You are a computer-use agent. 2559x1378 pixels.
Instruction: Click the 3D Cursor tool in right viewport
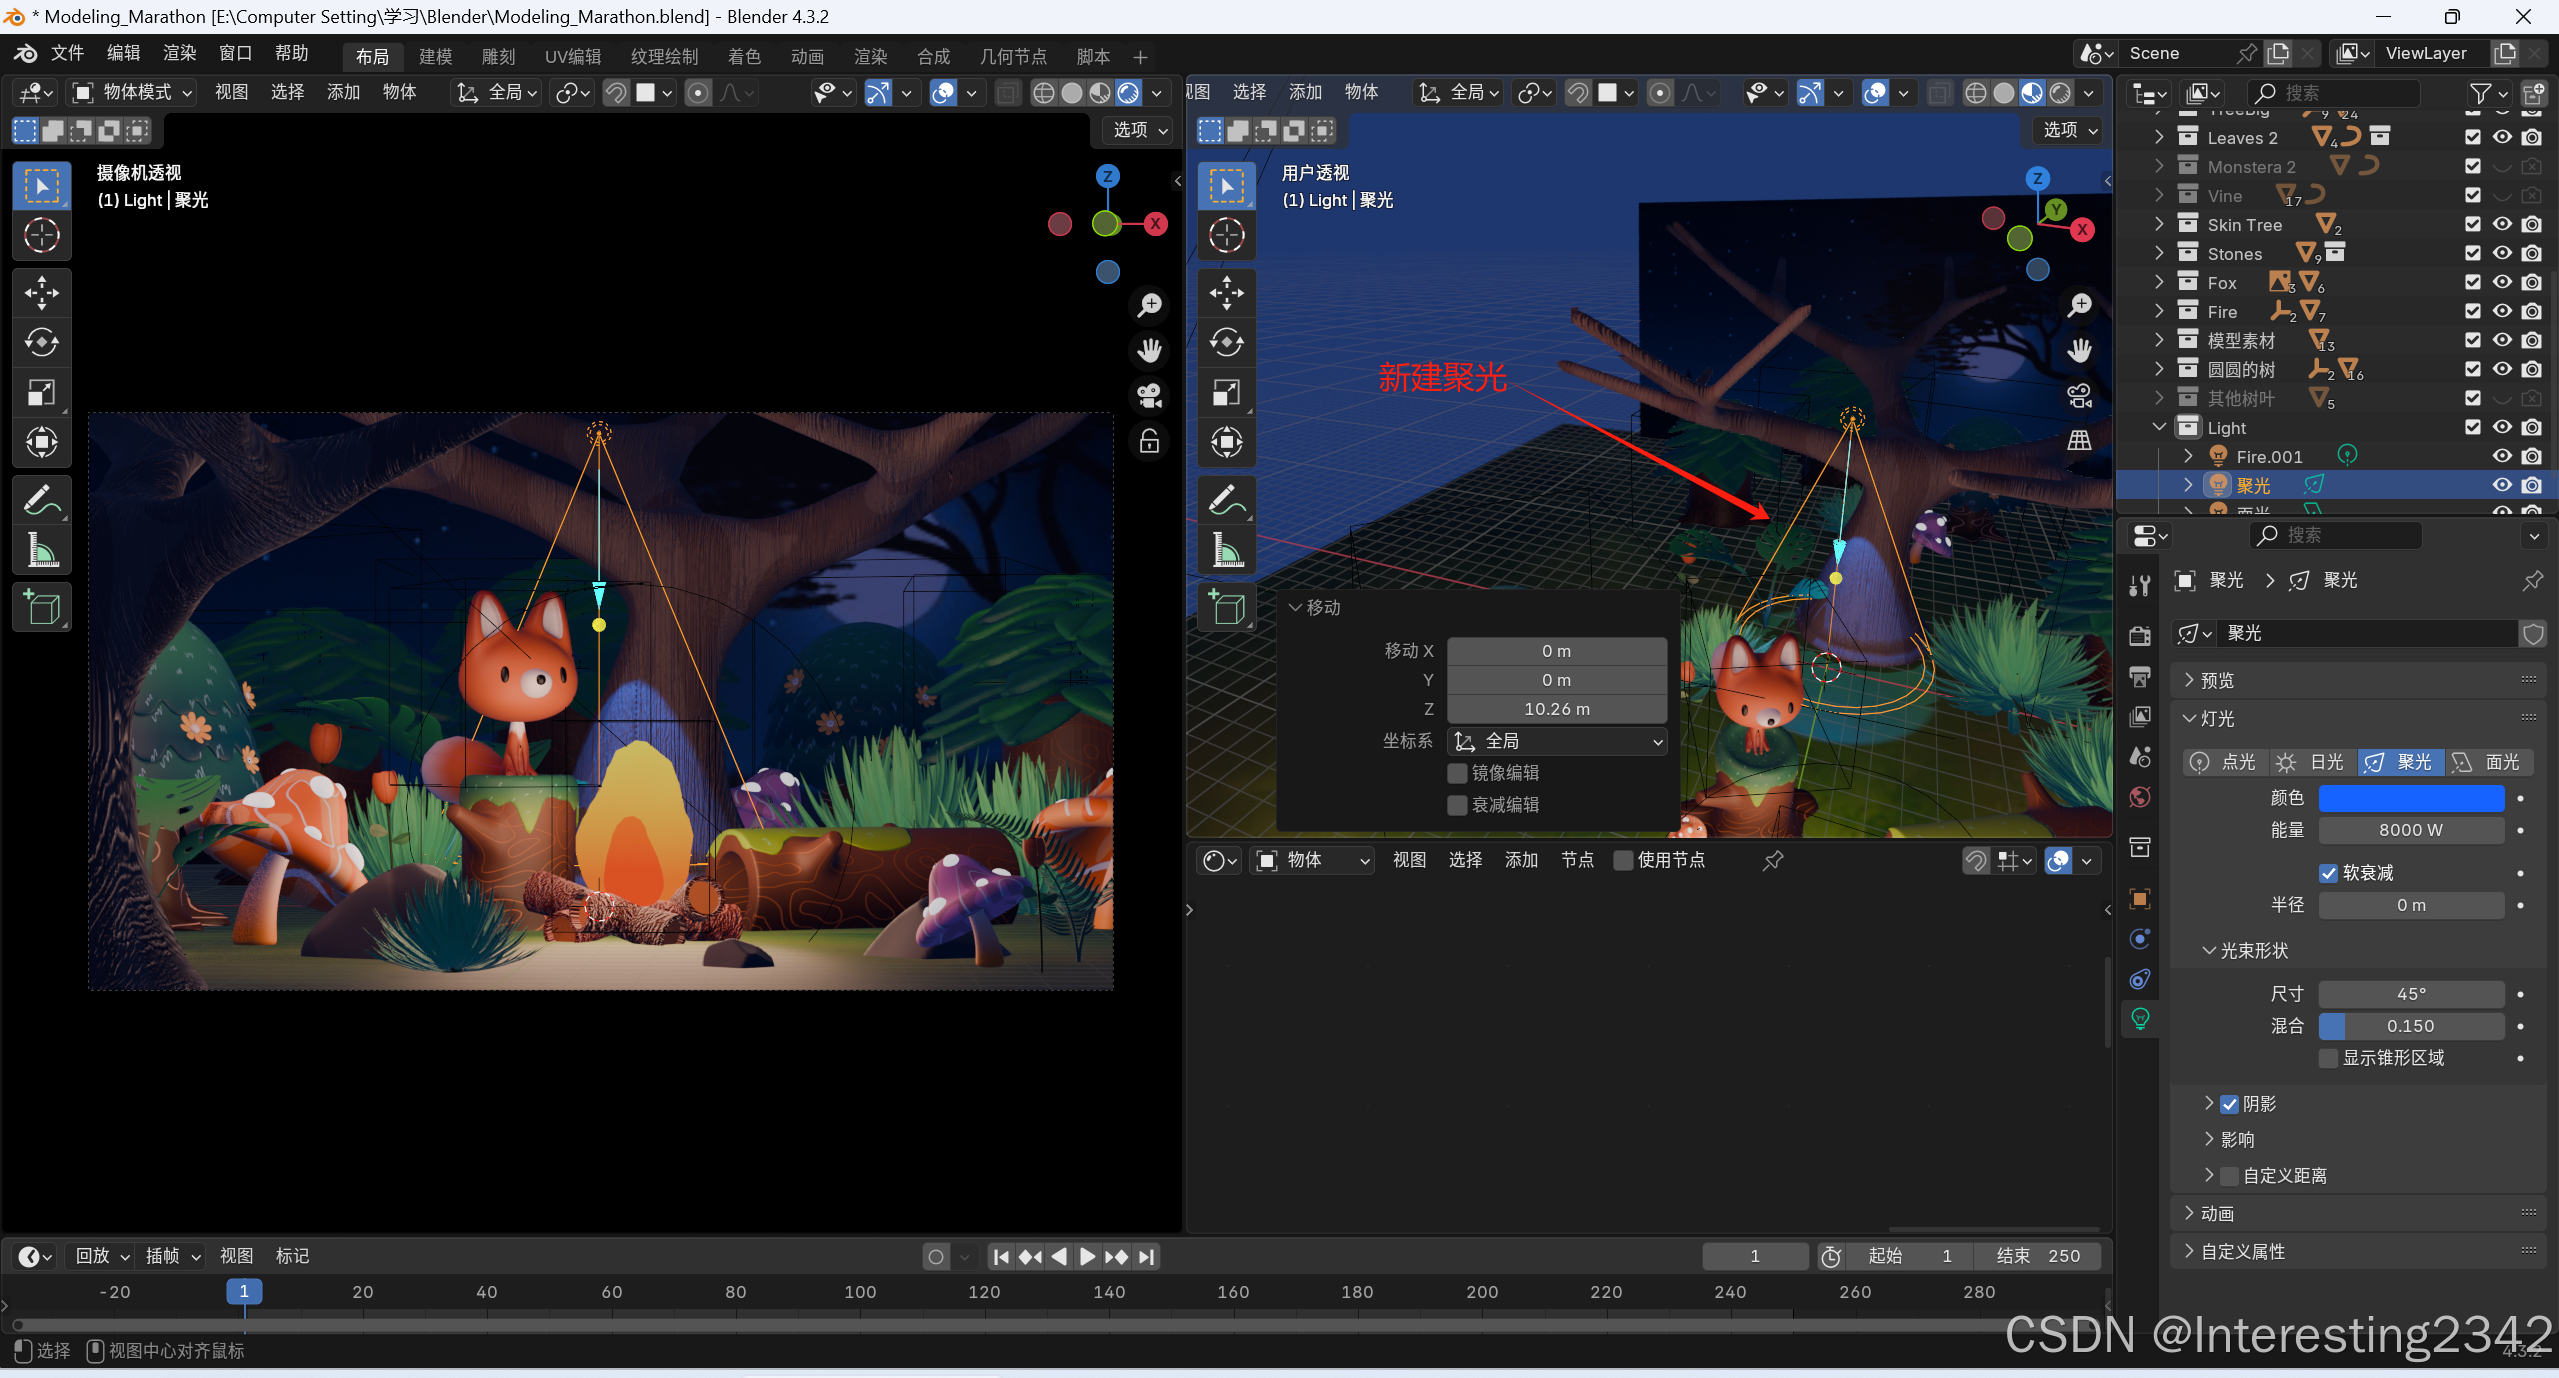click(x=1227, y=236)
